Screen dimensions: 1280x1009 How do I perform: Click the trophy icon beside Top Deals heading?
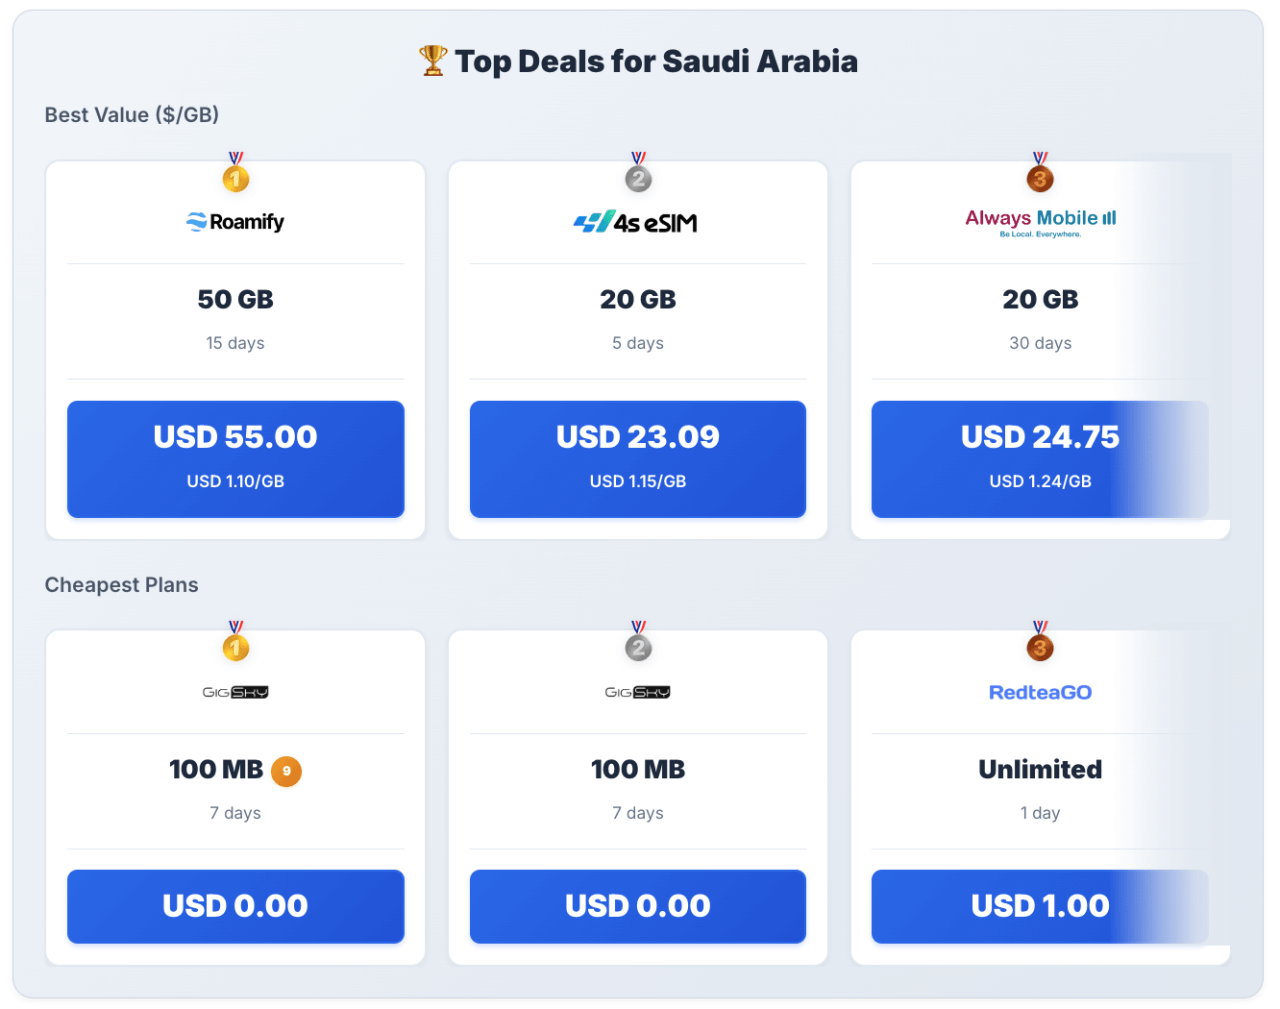click(x=433, y=61)
